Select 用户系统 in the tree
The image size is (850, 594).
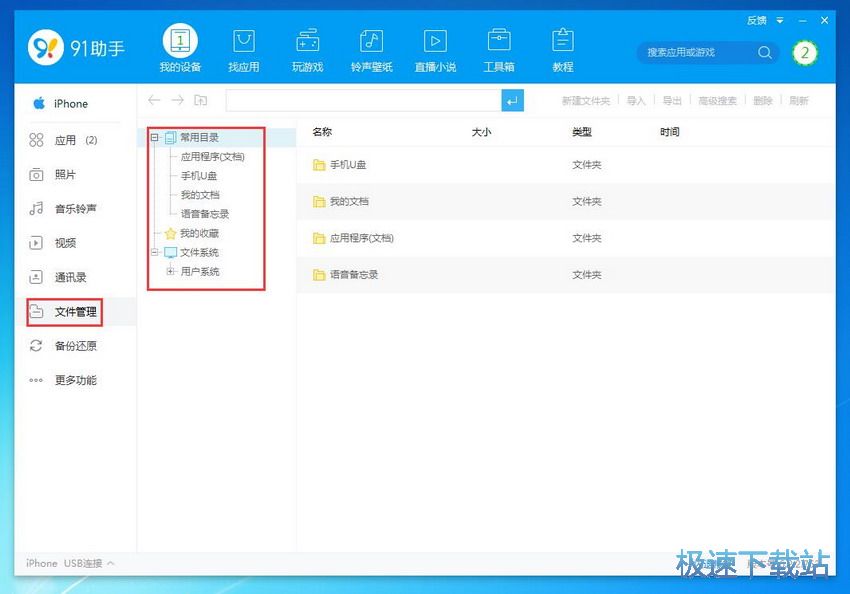coord(200,272)
